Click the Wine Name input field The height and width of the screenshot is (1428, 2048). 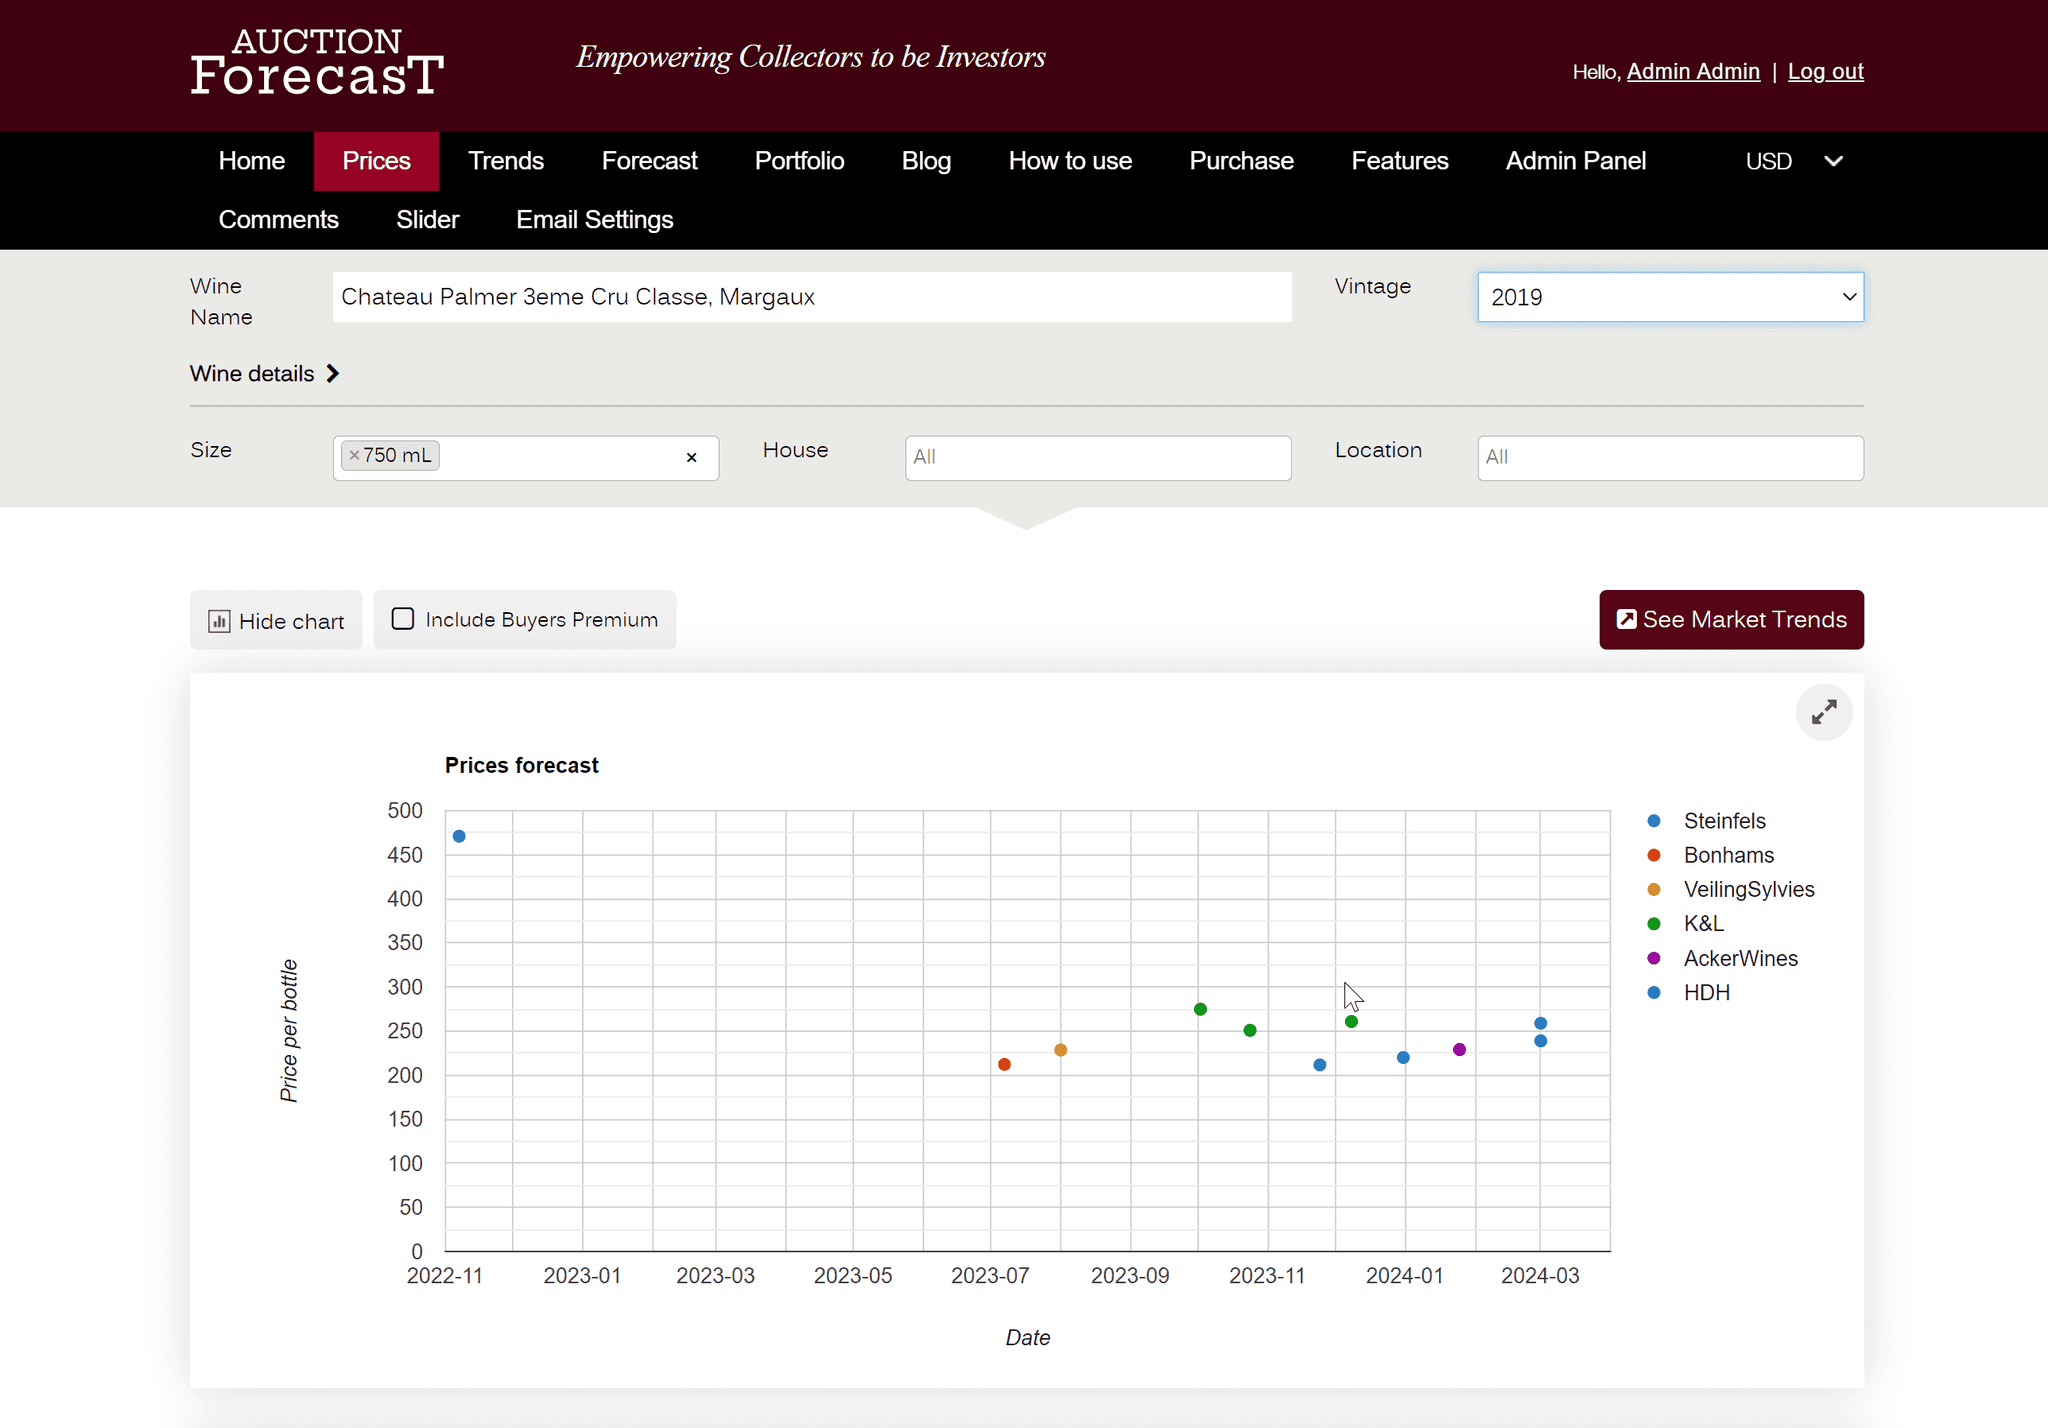coord(811,297)
